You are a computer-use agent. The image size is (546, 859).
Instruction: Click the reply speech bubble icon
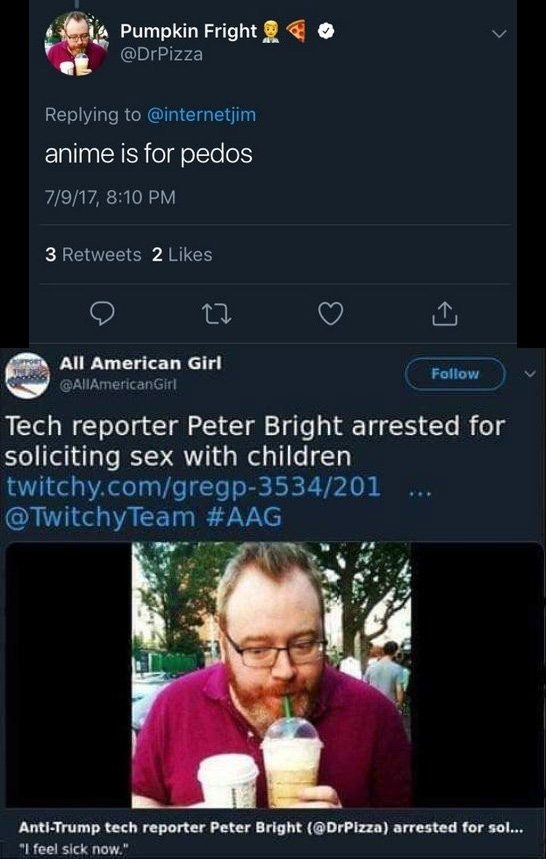click(x=101, y=313)
